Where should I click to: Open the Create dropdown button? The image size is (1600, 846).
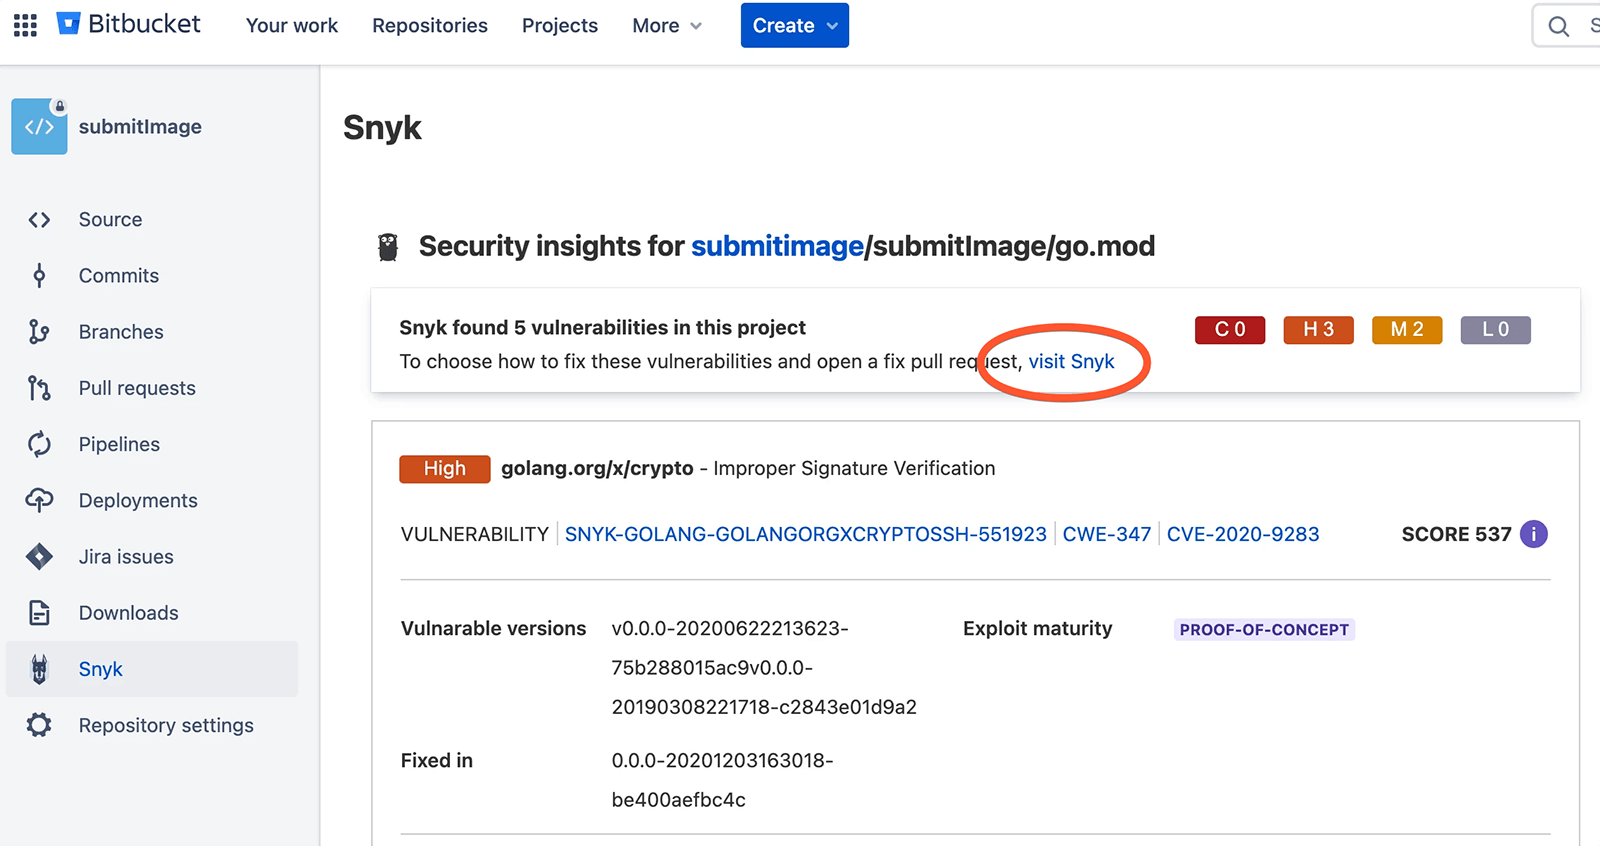pos(794,25)
